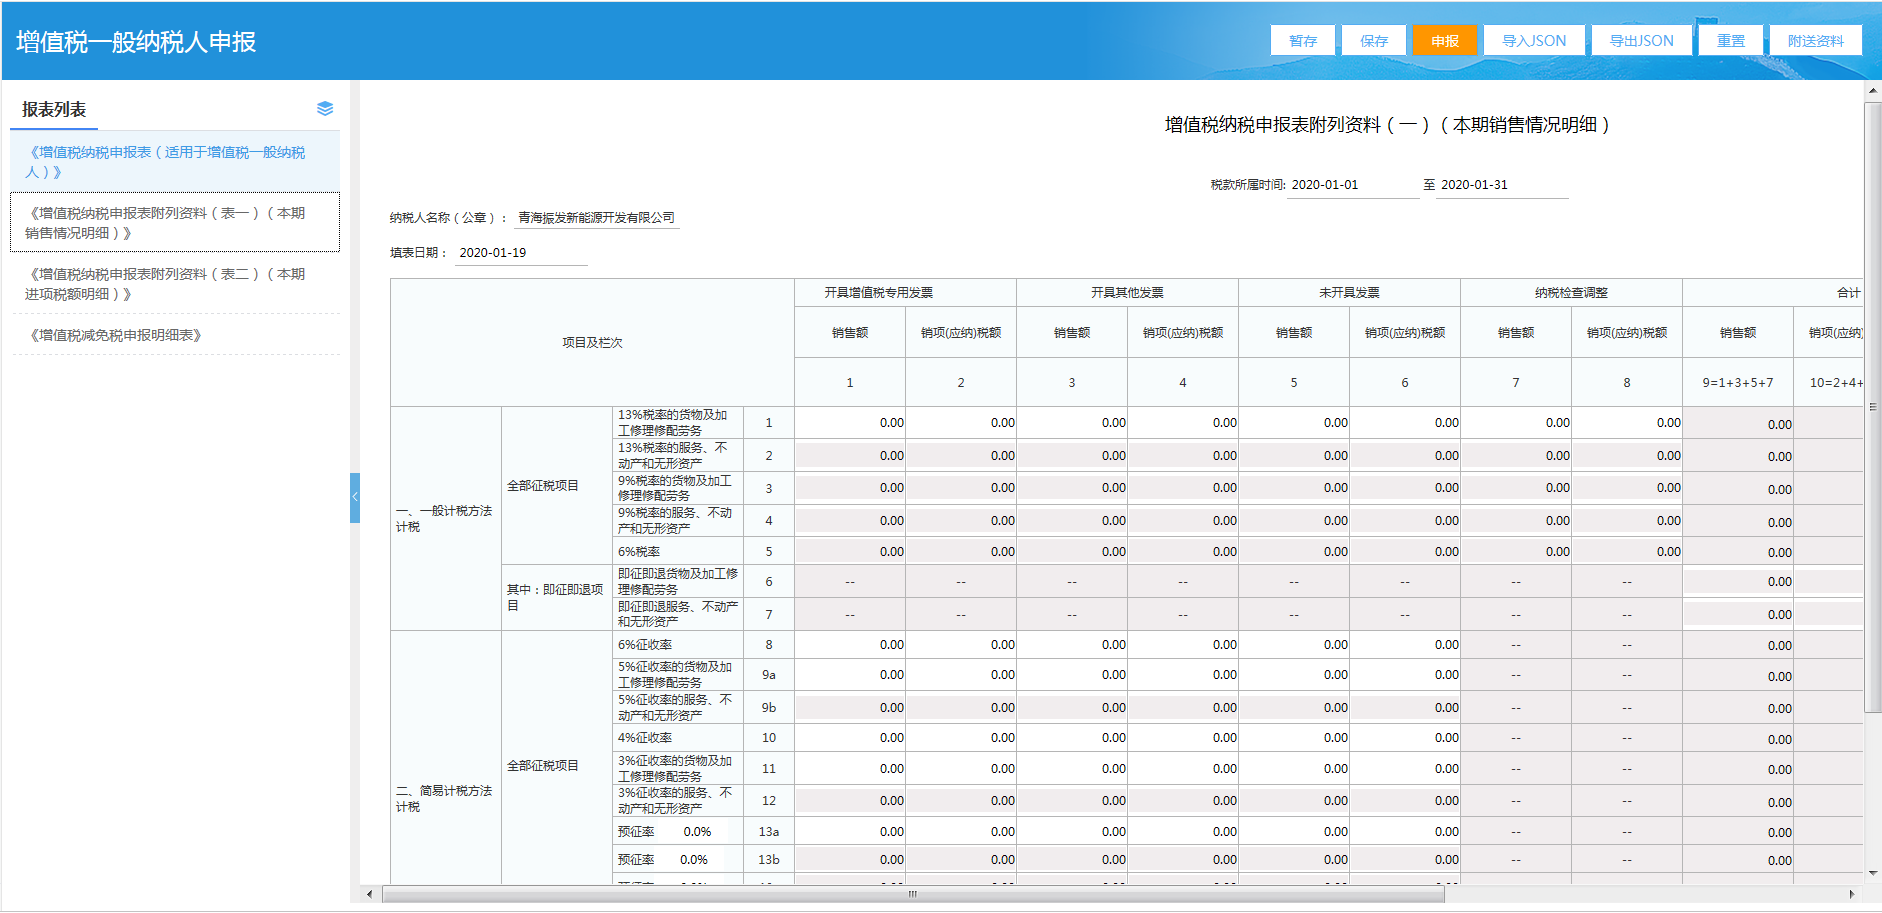1882x913 pixels.
Task: Click row 9a column 2 税额 cell
Action: click(961, 675)
